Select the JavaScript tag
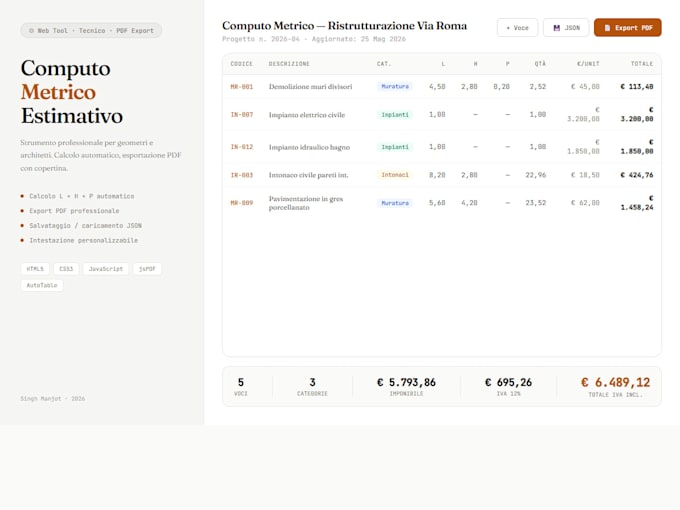 [106, 269]
